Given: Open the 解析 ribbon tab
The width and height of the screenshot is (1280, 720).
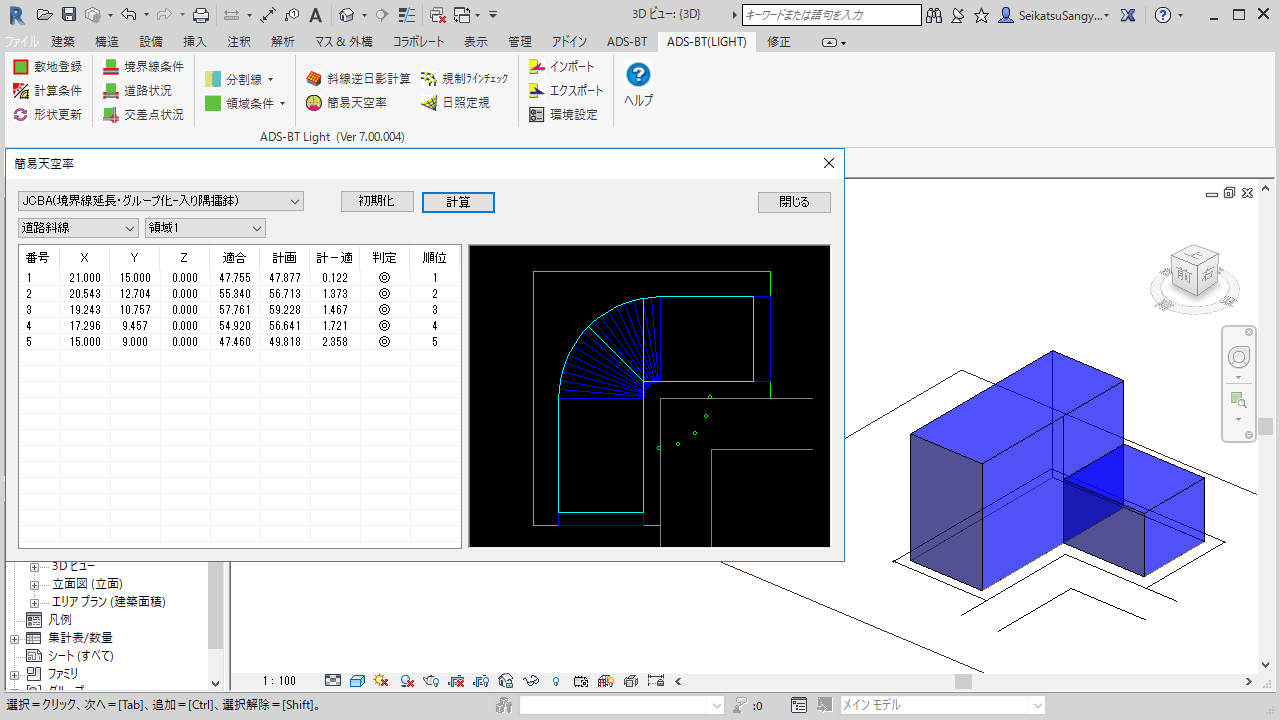Looking at the screenshot, I should pyautogui.click(x=283, y=42).
